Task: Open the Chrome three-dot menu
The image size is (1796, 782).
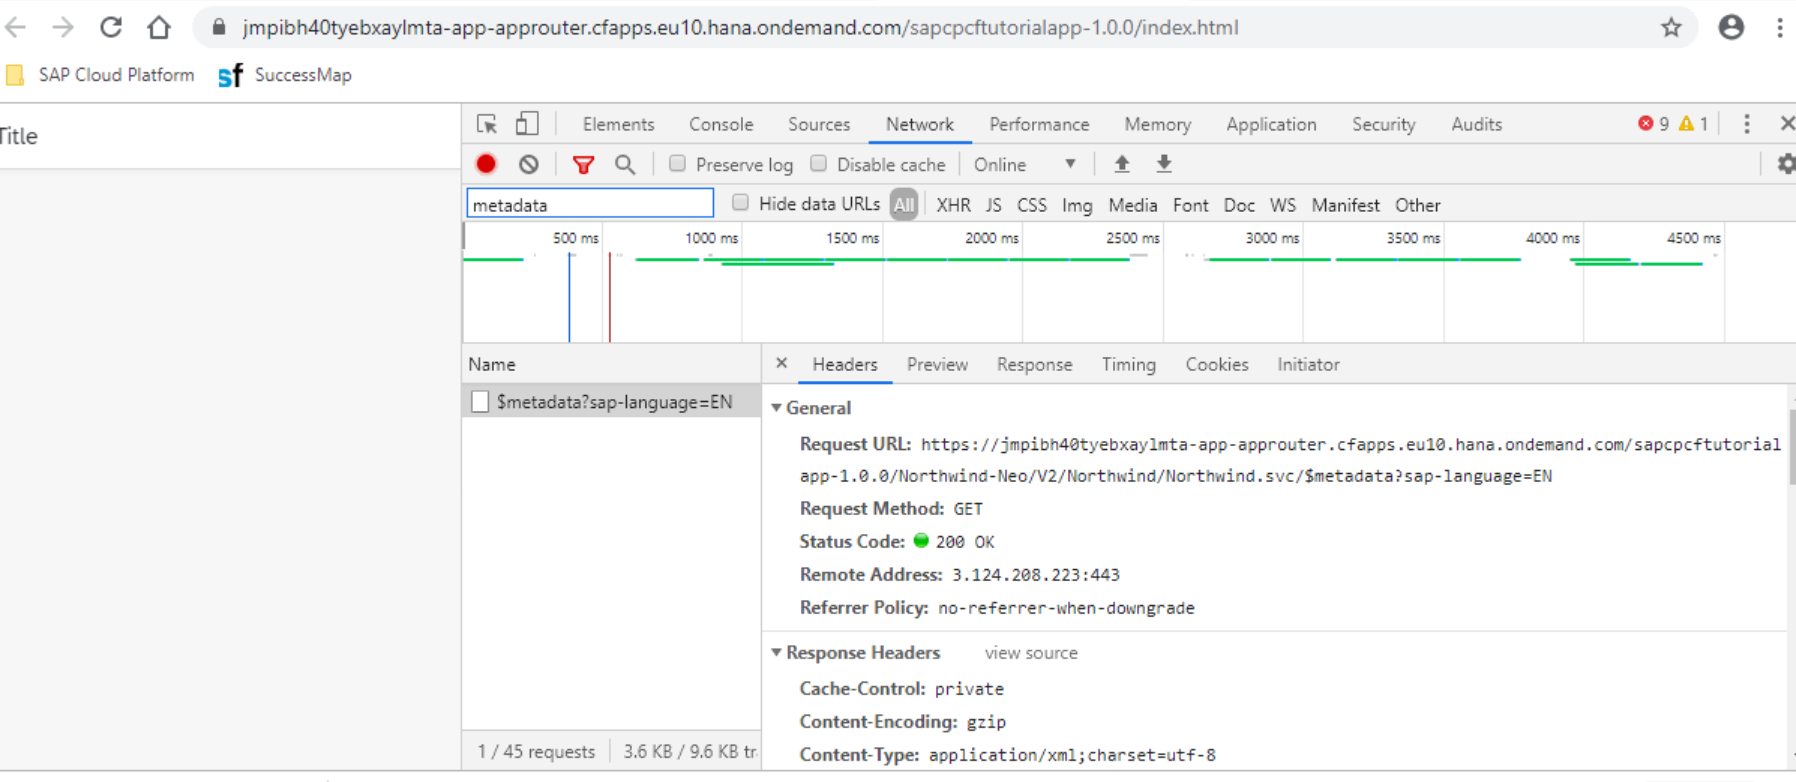Action: pos(1780,27)
